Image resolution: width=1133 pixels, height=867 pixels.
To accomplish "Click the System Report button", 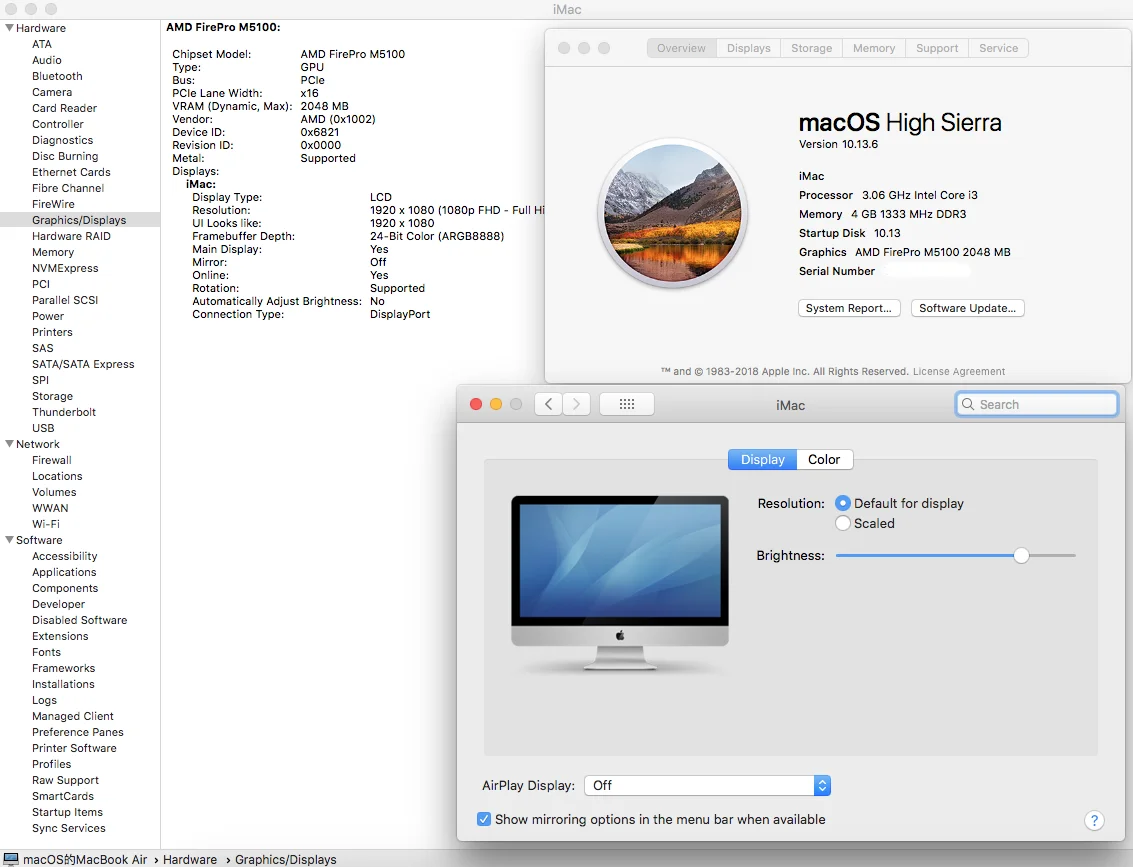I will (849, 308).
